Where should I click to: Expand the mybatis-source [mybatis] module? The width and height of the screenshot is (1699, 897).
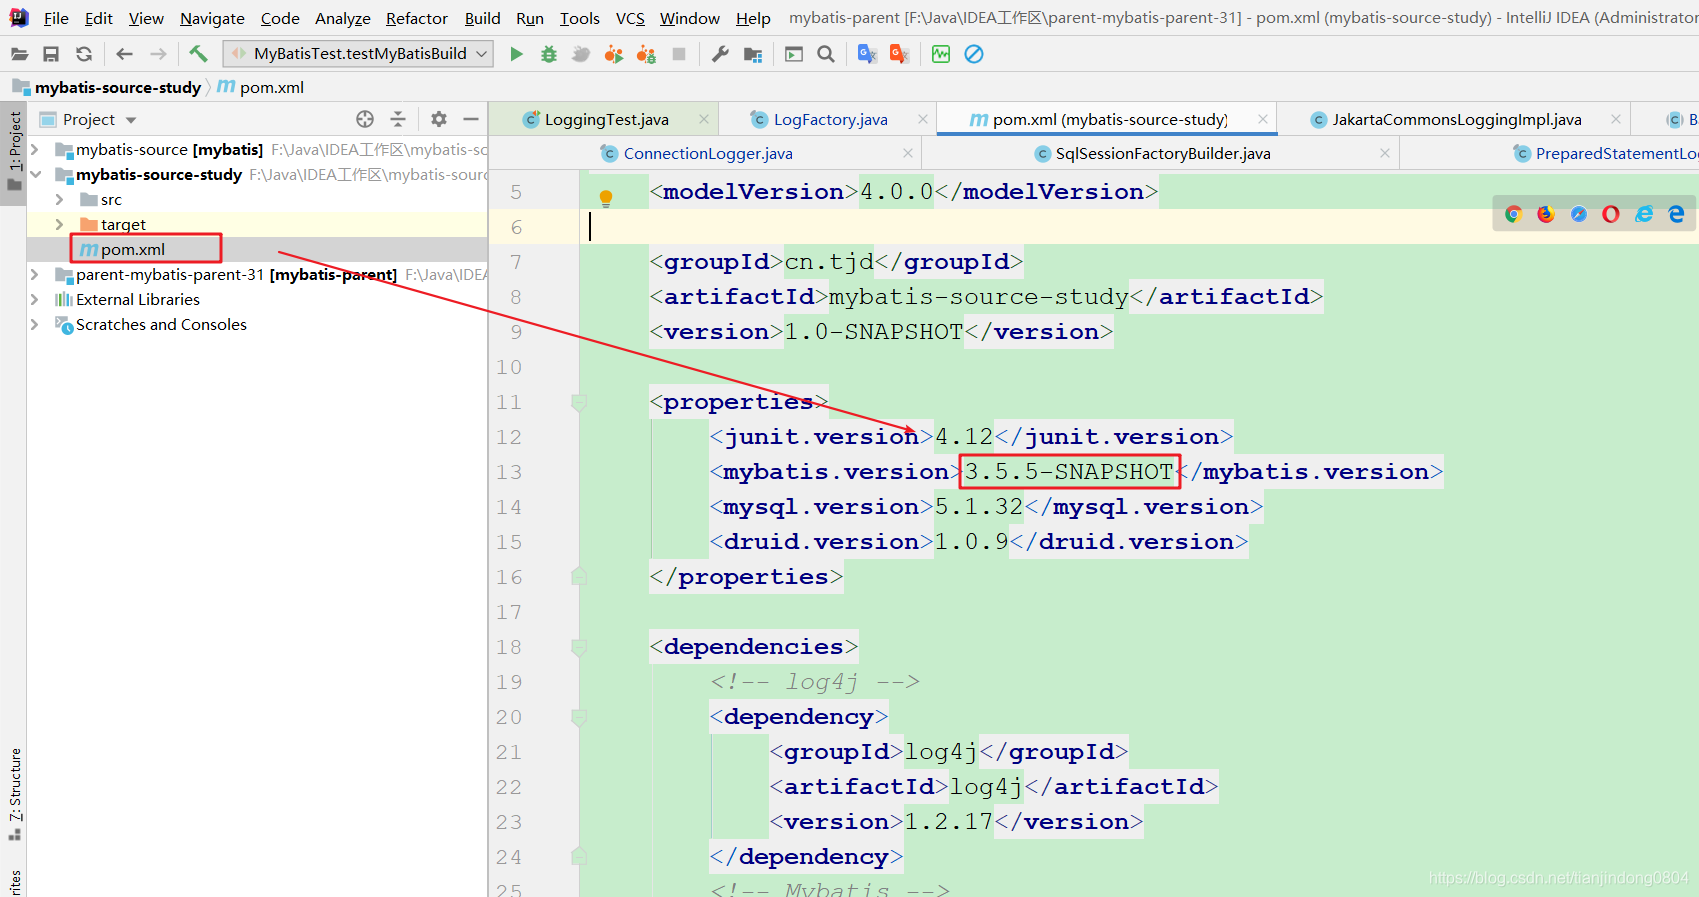pyautogui.click(x=35, y=149)
